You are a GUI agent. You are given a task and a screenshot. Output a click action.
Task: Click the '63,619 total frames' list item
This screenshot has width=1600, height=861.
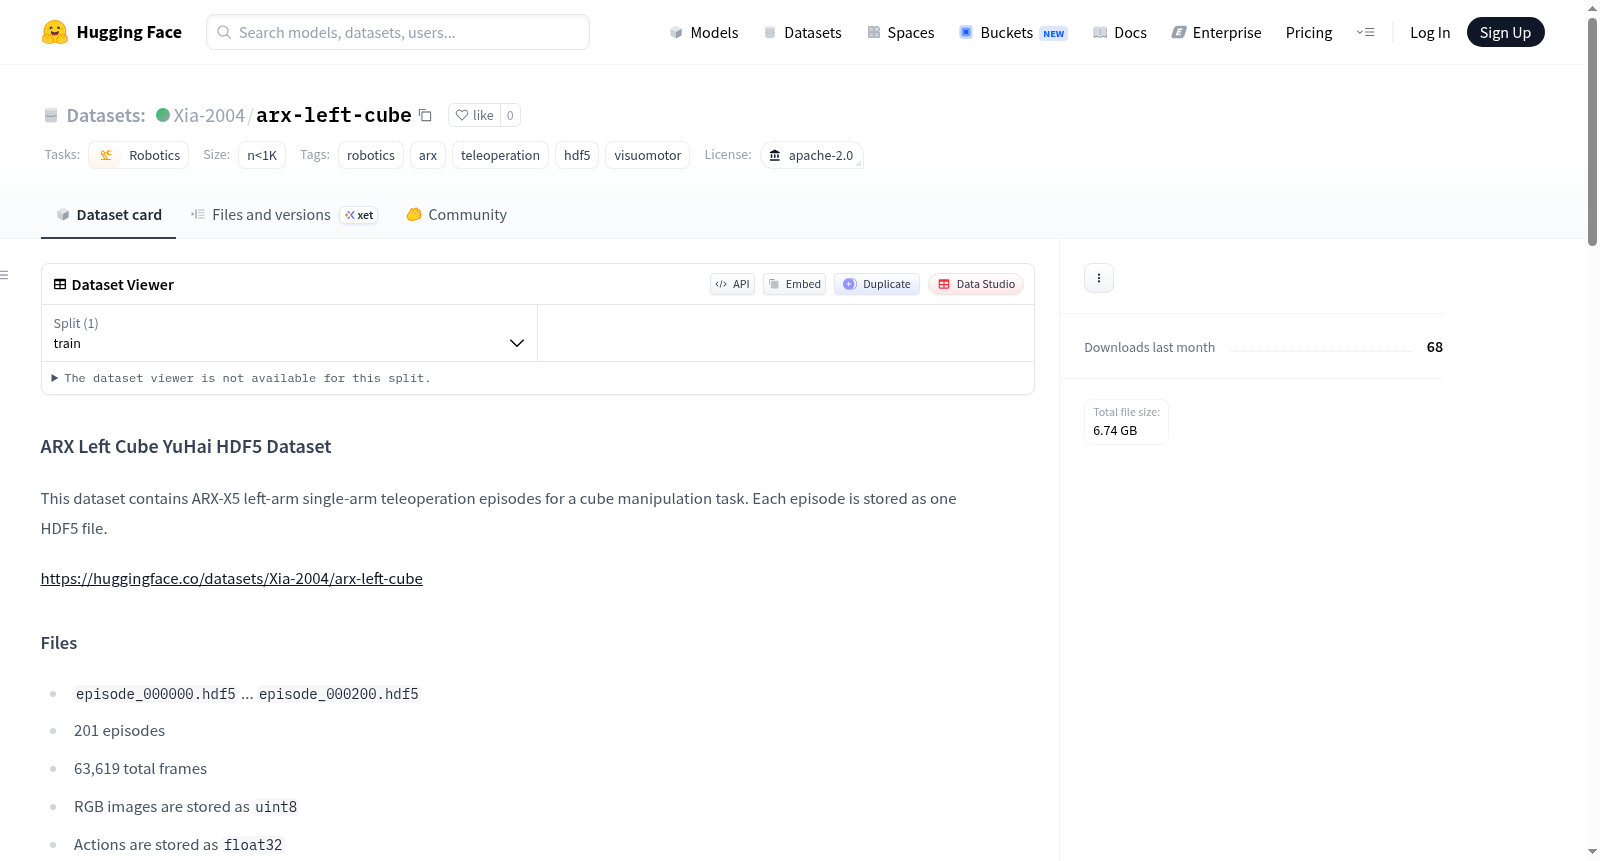pyautogui.click(x=140, y=769)
